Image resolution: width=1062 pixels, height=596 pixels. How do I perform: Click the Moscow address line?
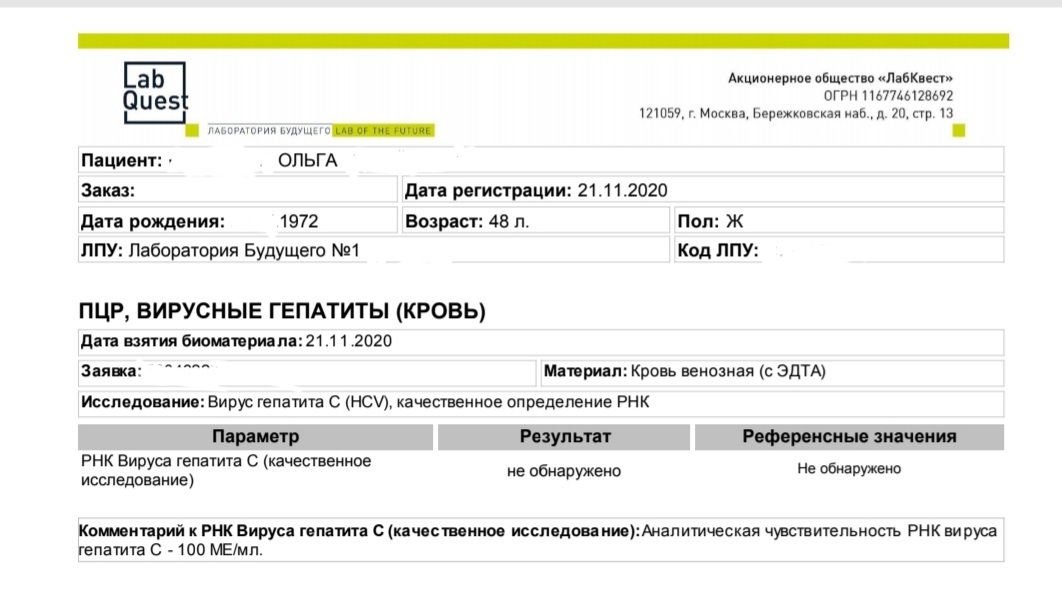pos(795,114)
